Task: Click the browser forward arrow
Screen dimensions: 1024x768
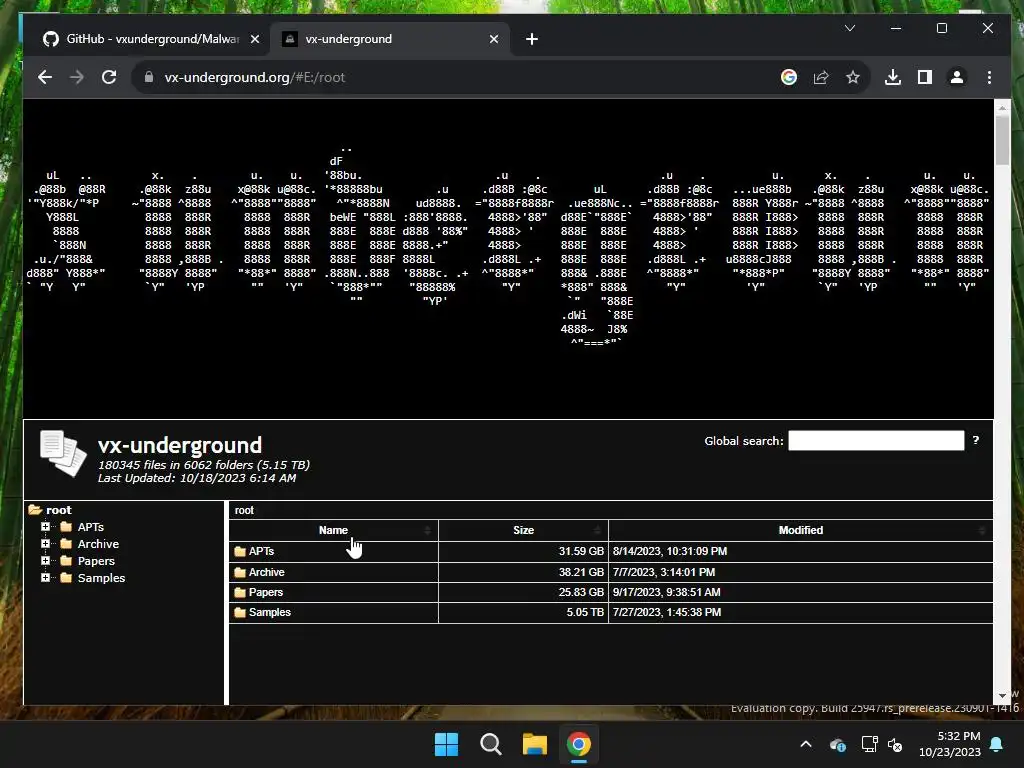Action: (x=76, y=77)
